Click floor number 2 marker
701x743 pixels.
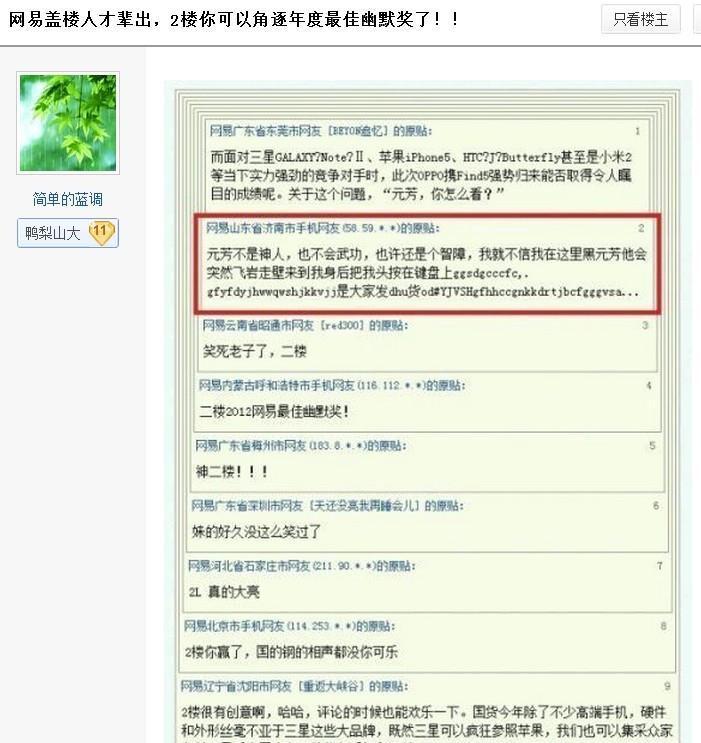pyautogui.click(x=641, y=228)
